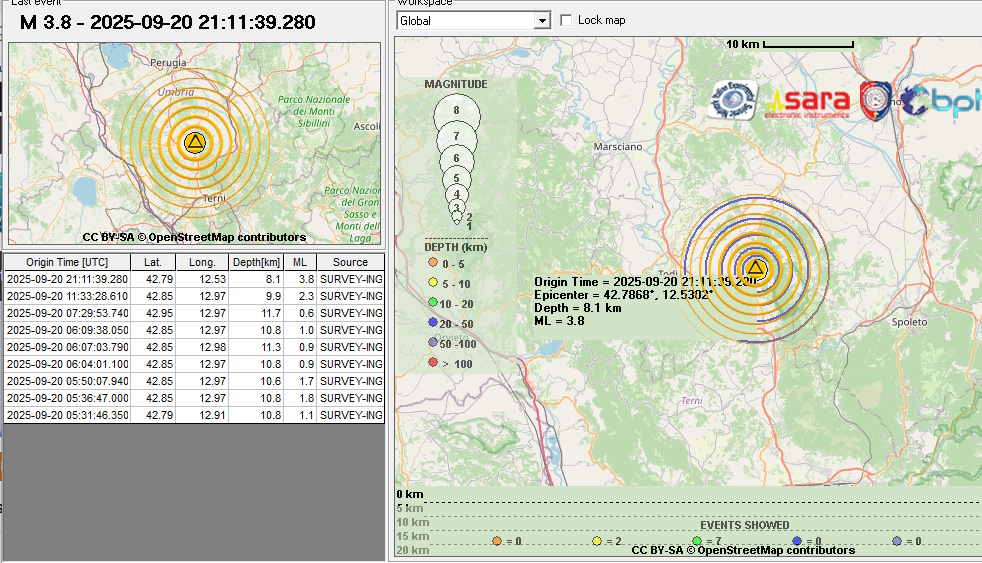Sort table by Origin Time [UTC] column
The image size is (982, 563).
click(67, 262)
